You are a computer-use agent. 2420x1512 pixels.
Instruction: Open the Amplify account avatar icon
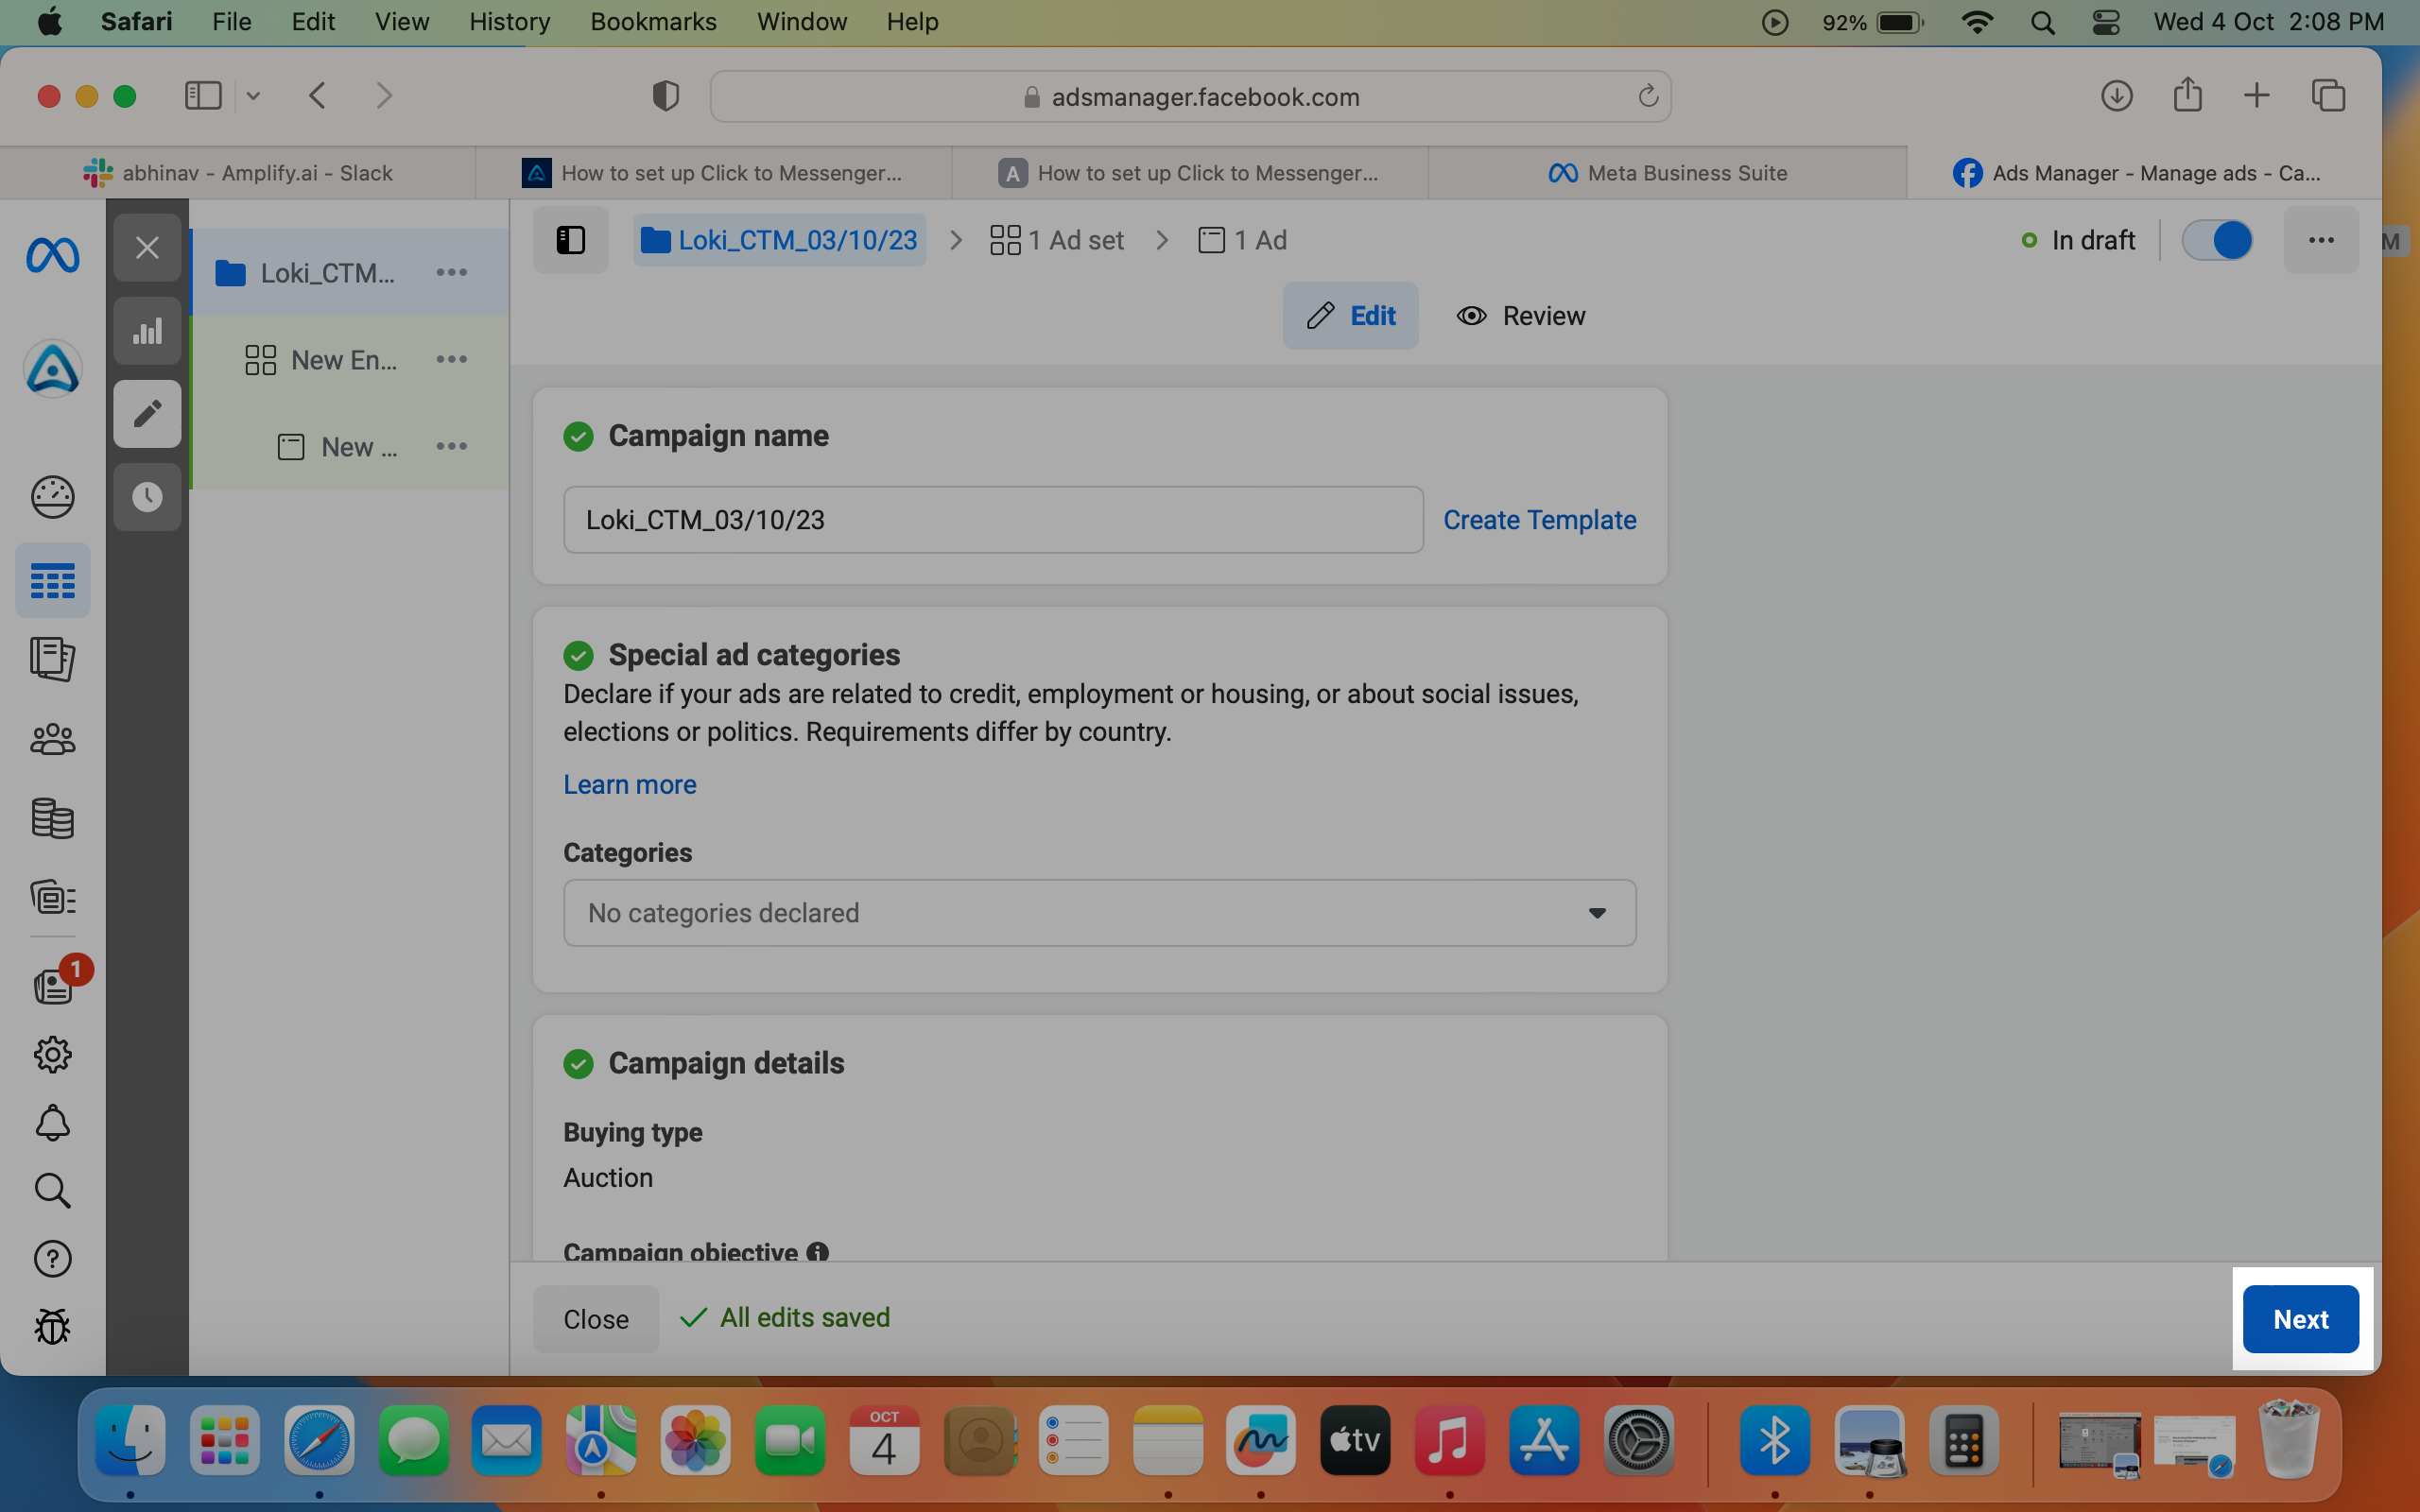52,368
